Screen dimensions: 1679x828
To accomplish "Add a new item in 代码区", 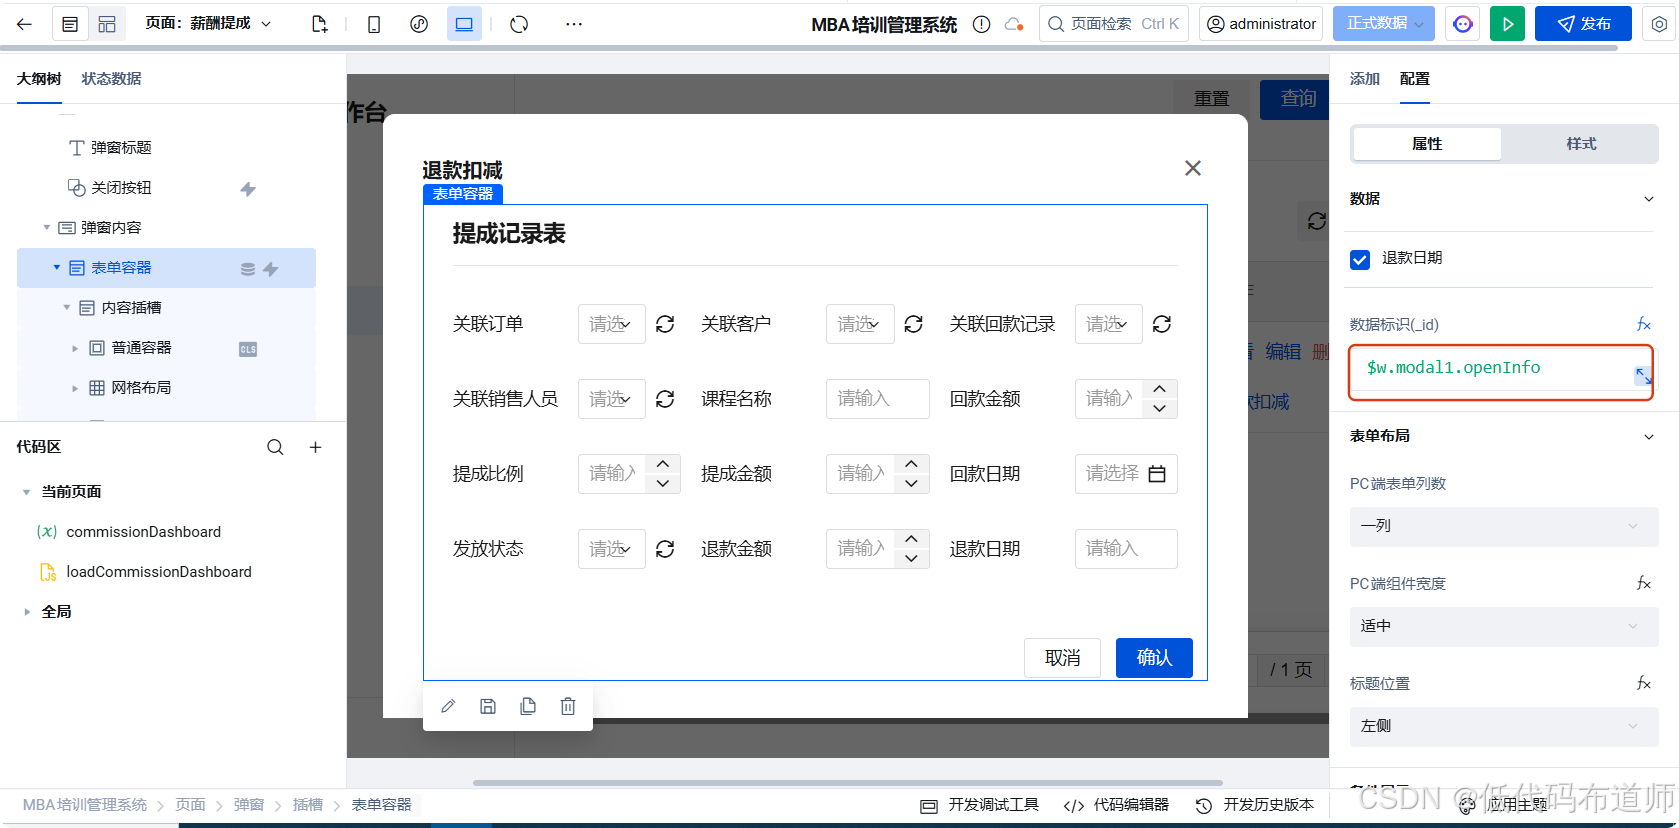I will (315, 447).
